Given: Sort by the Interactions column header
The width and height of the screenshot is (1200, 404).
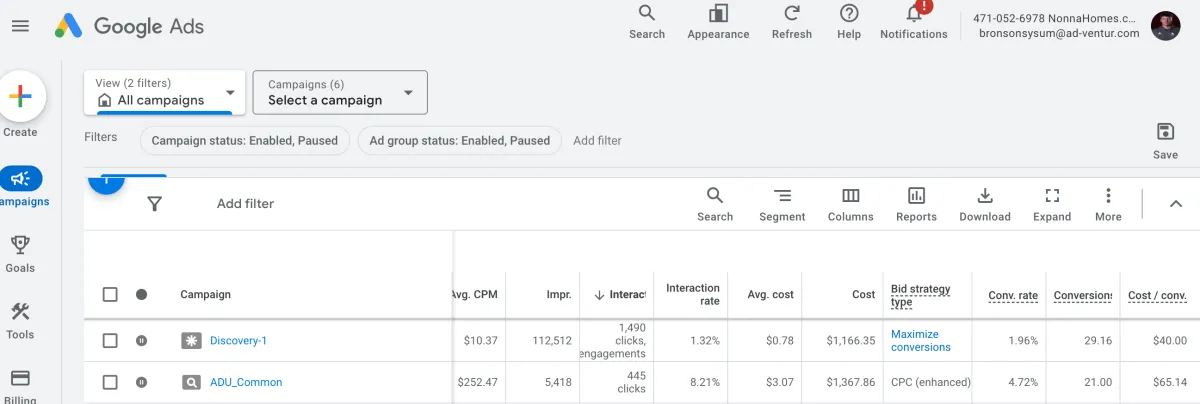Looking at the screenshot, I should coord(620,294).
